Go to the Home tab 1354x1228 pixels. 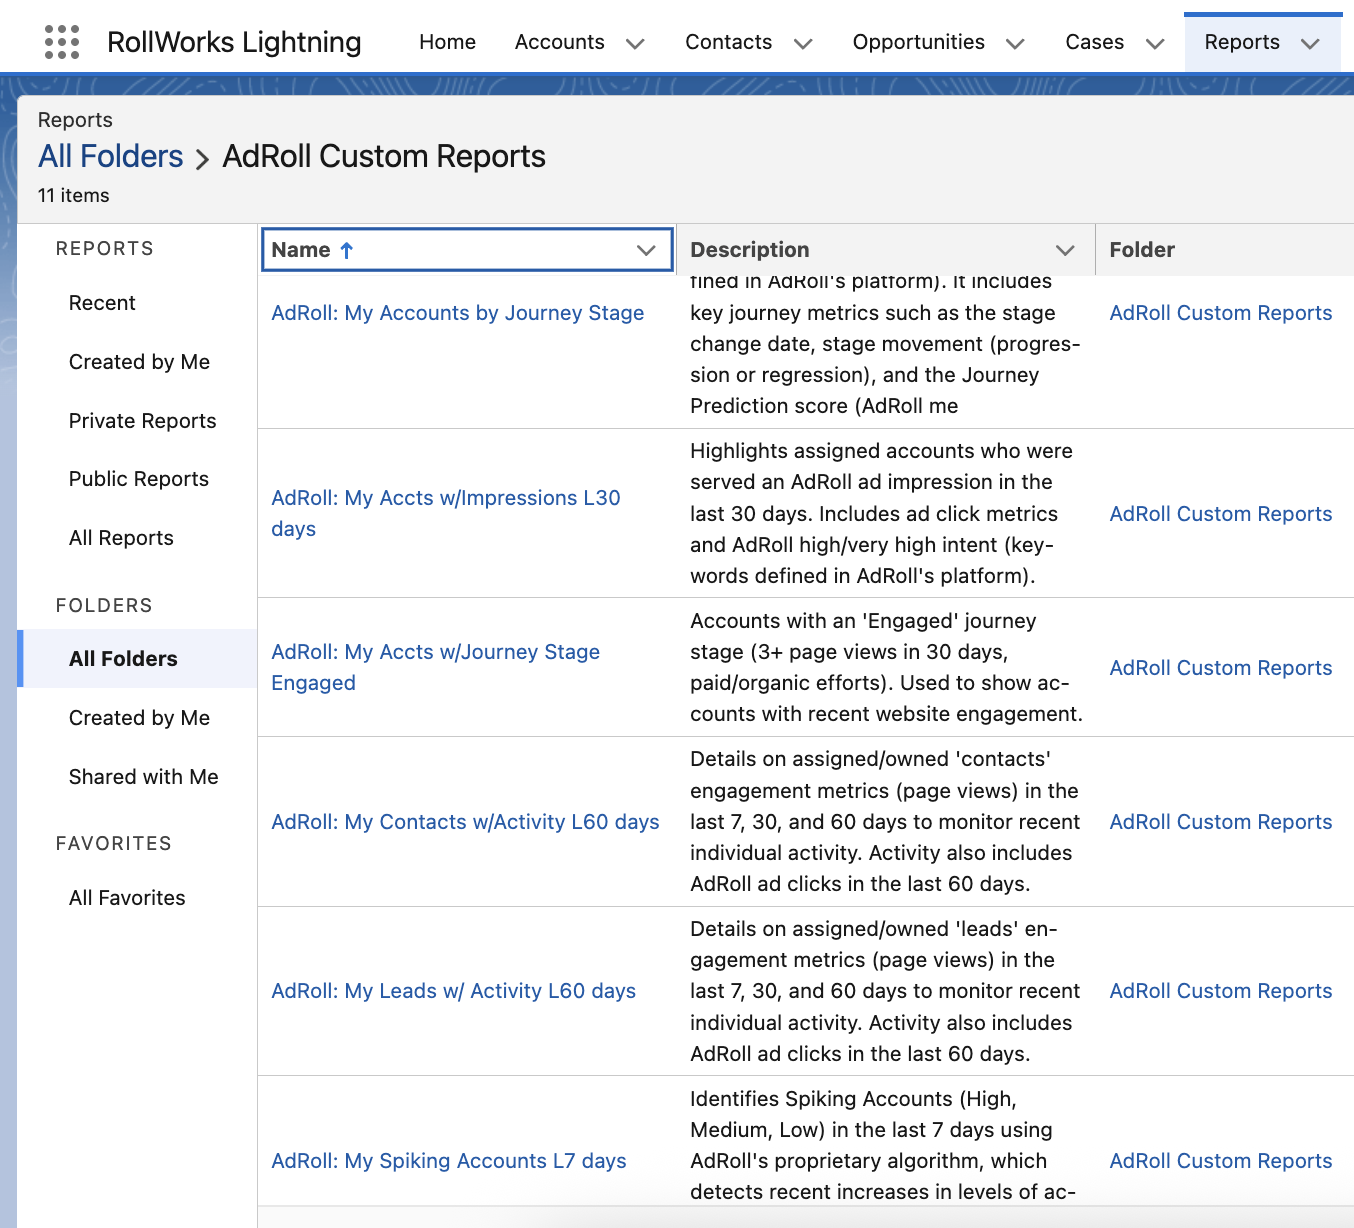click(x=447, y=42)
